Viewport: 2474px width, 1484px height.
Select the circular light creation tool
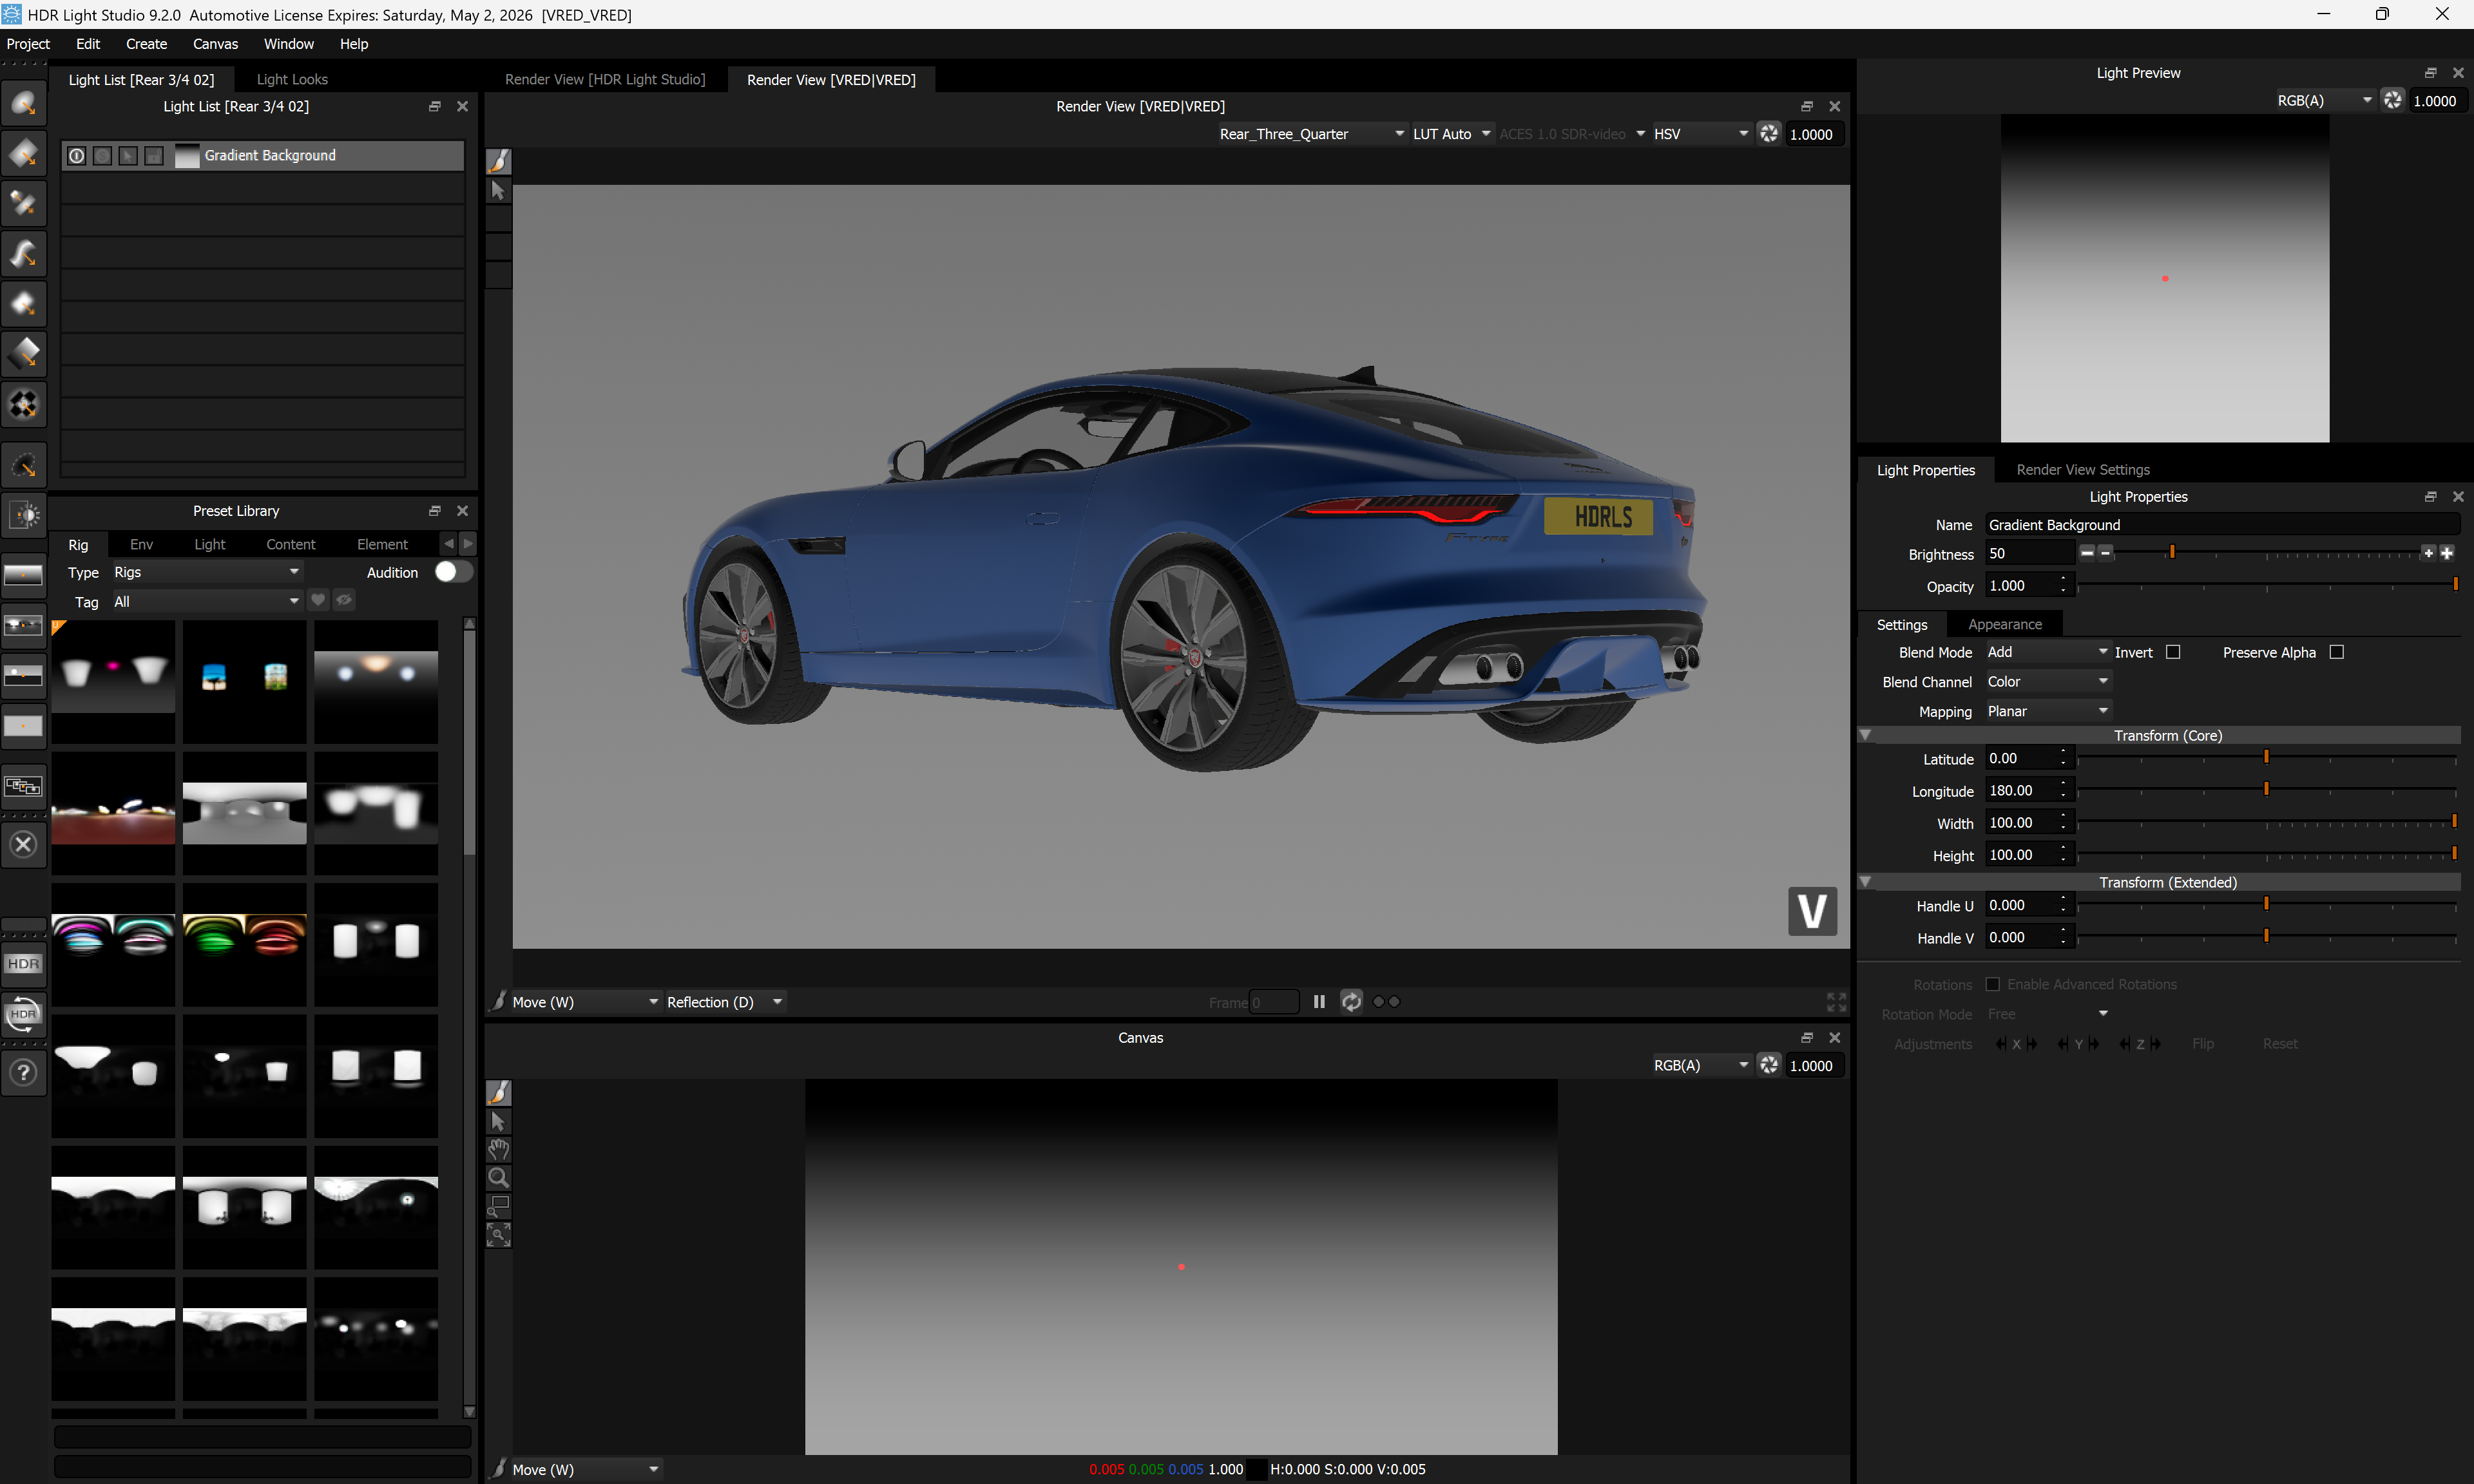[23, 103]
